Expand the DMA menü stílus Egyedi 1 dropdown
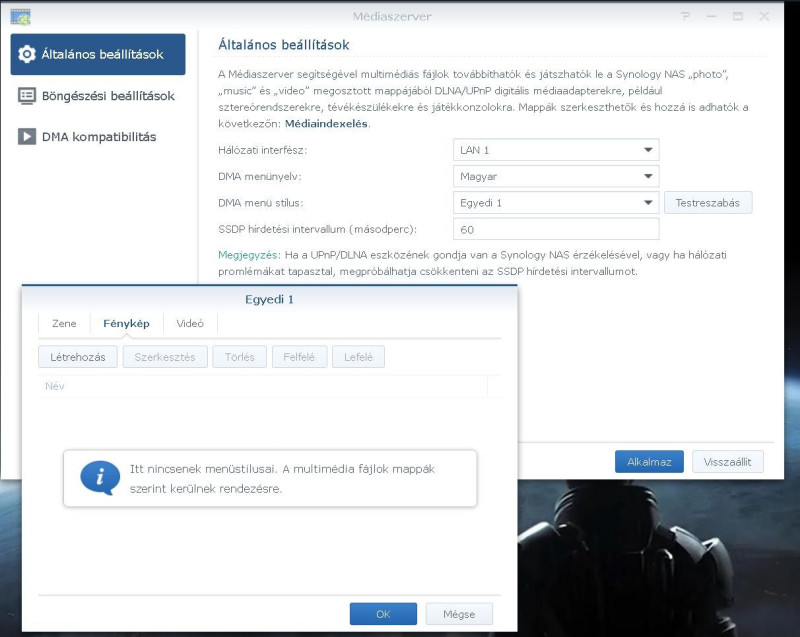Image resolution: width=800 pixels, height=637 pixels. pyautogui.click(x=556, y=203)
